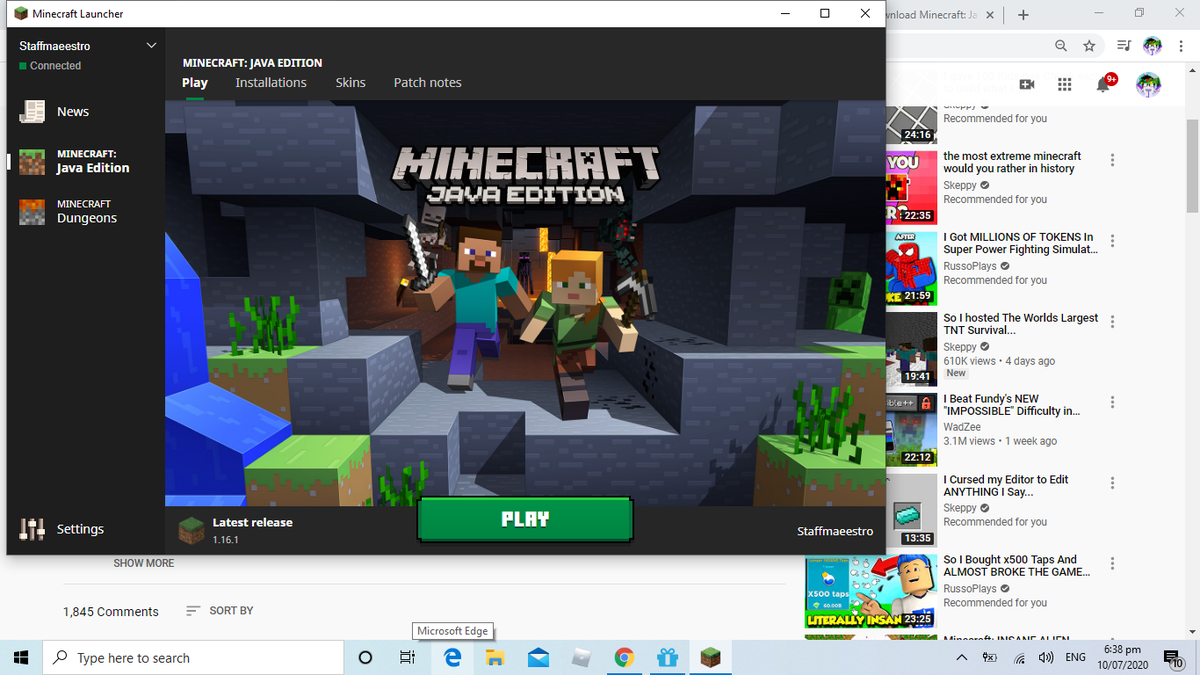Open 'So I hosted The Worlds Largest TNT' title
The image size is (1200, 675).
coord(1020,324)
